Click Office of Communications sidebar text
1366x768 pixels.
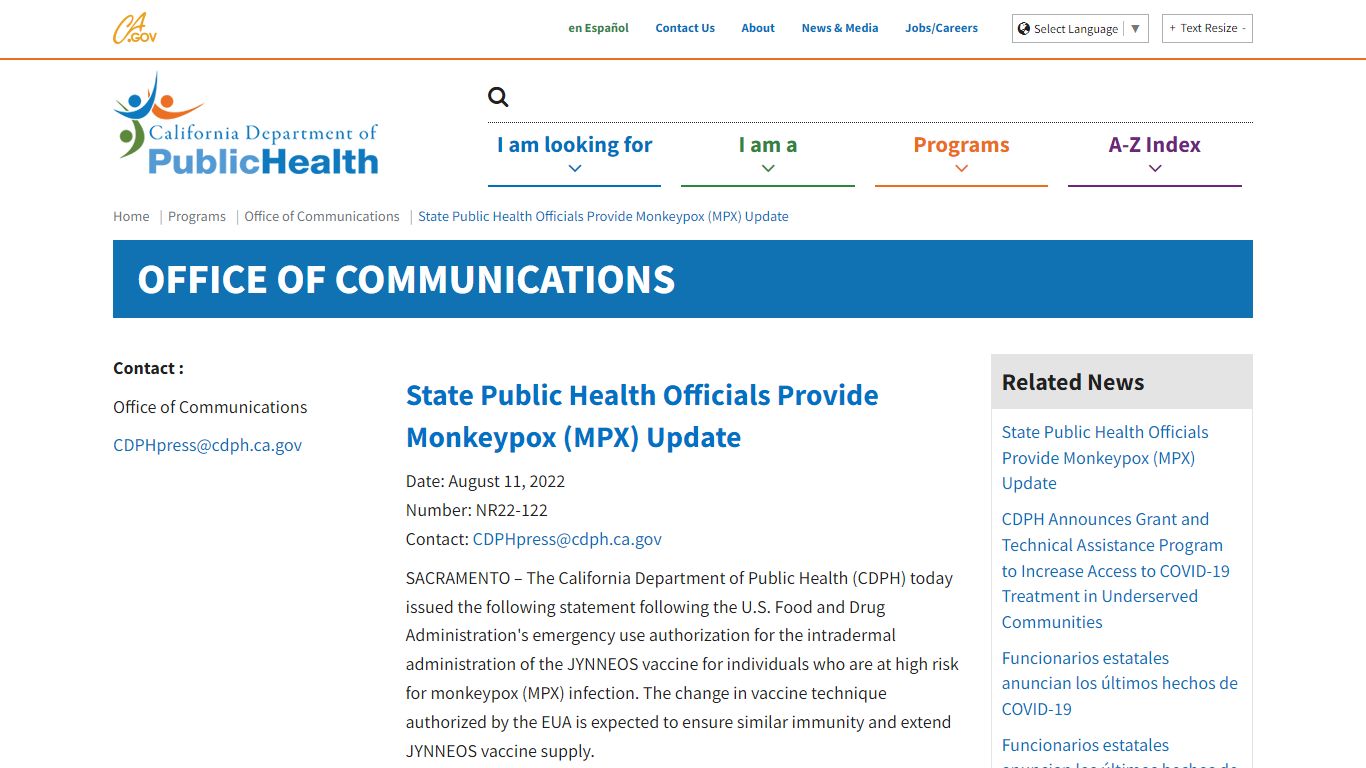[210, 407]
